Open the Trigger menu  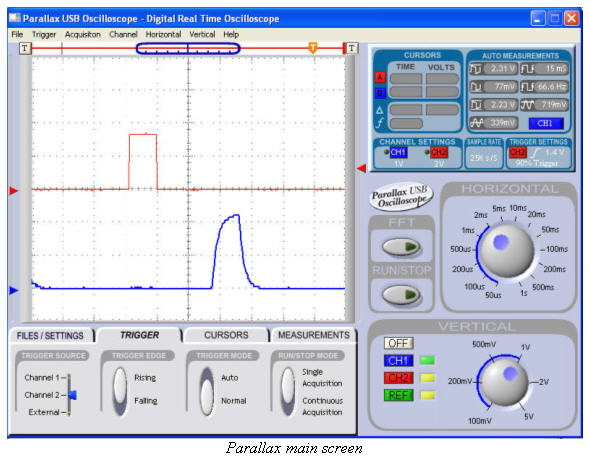(44, 35)
